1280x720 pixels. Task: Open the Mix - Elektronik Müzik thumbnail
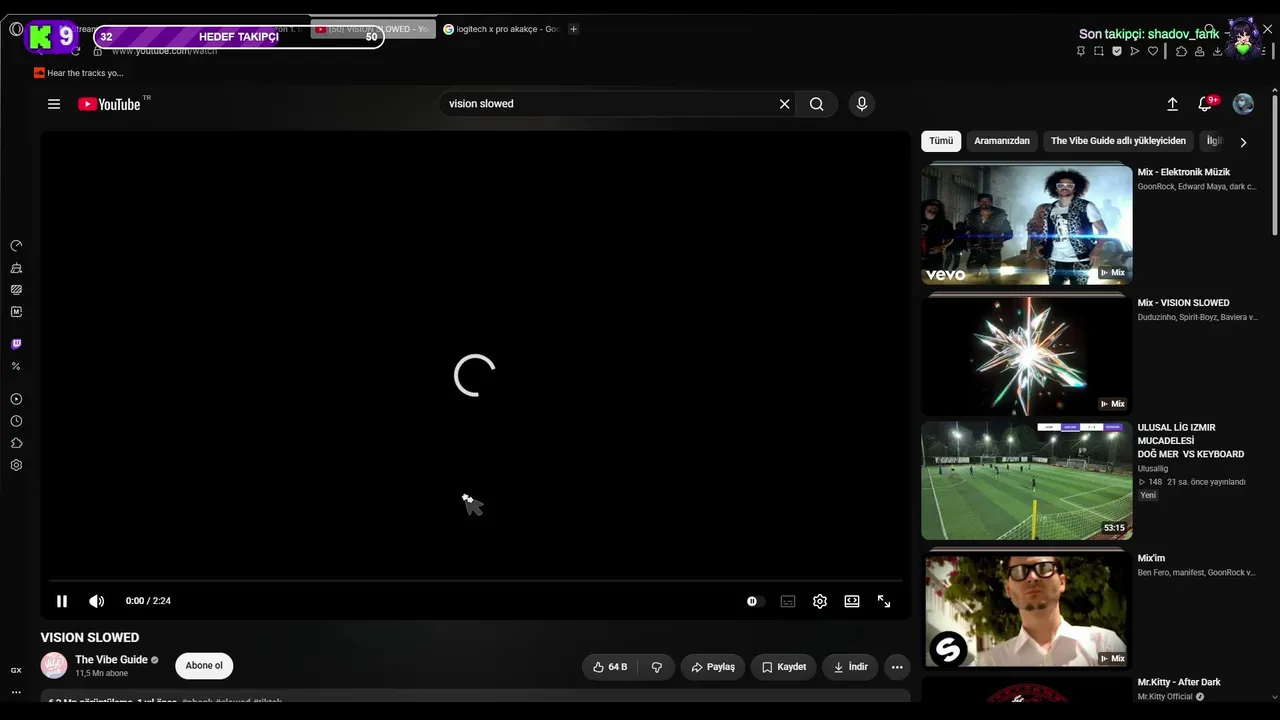[x=1027, y=225]
